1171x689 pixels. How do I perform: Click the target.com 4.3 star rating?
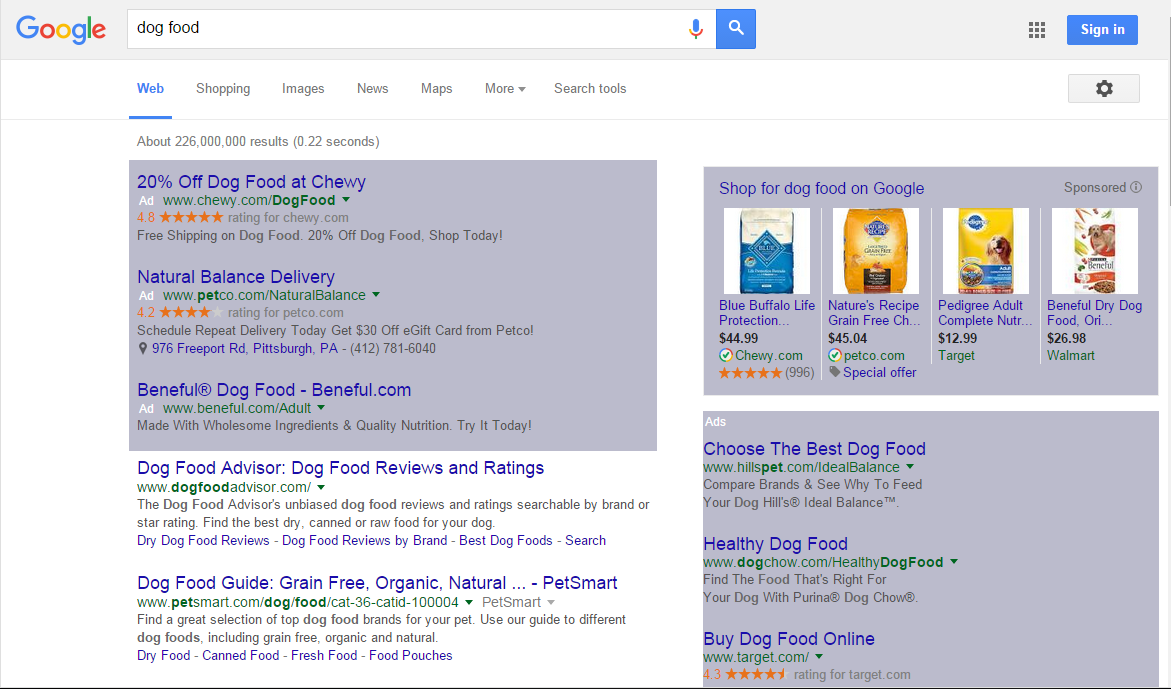756,674
